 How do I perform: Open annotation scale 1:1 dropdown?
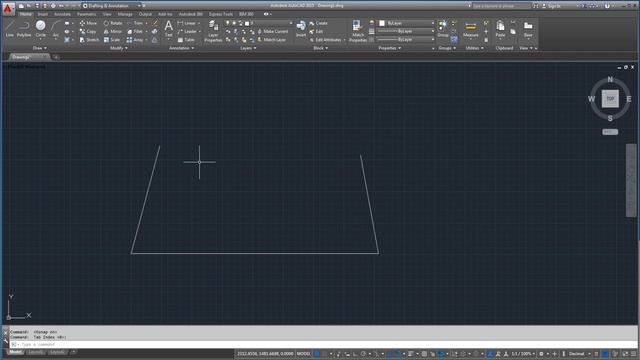[x=523, y=354]
